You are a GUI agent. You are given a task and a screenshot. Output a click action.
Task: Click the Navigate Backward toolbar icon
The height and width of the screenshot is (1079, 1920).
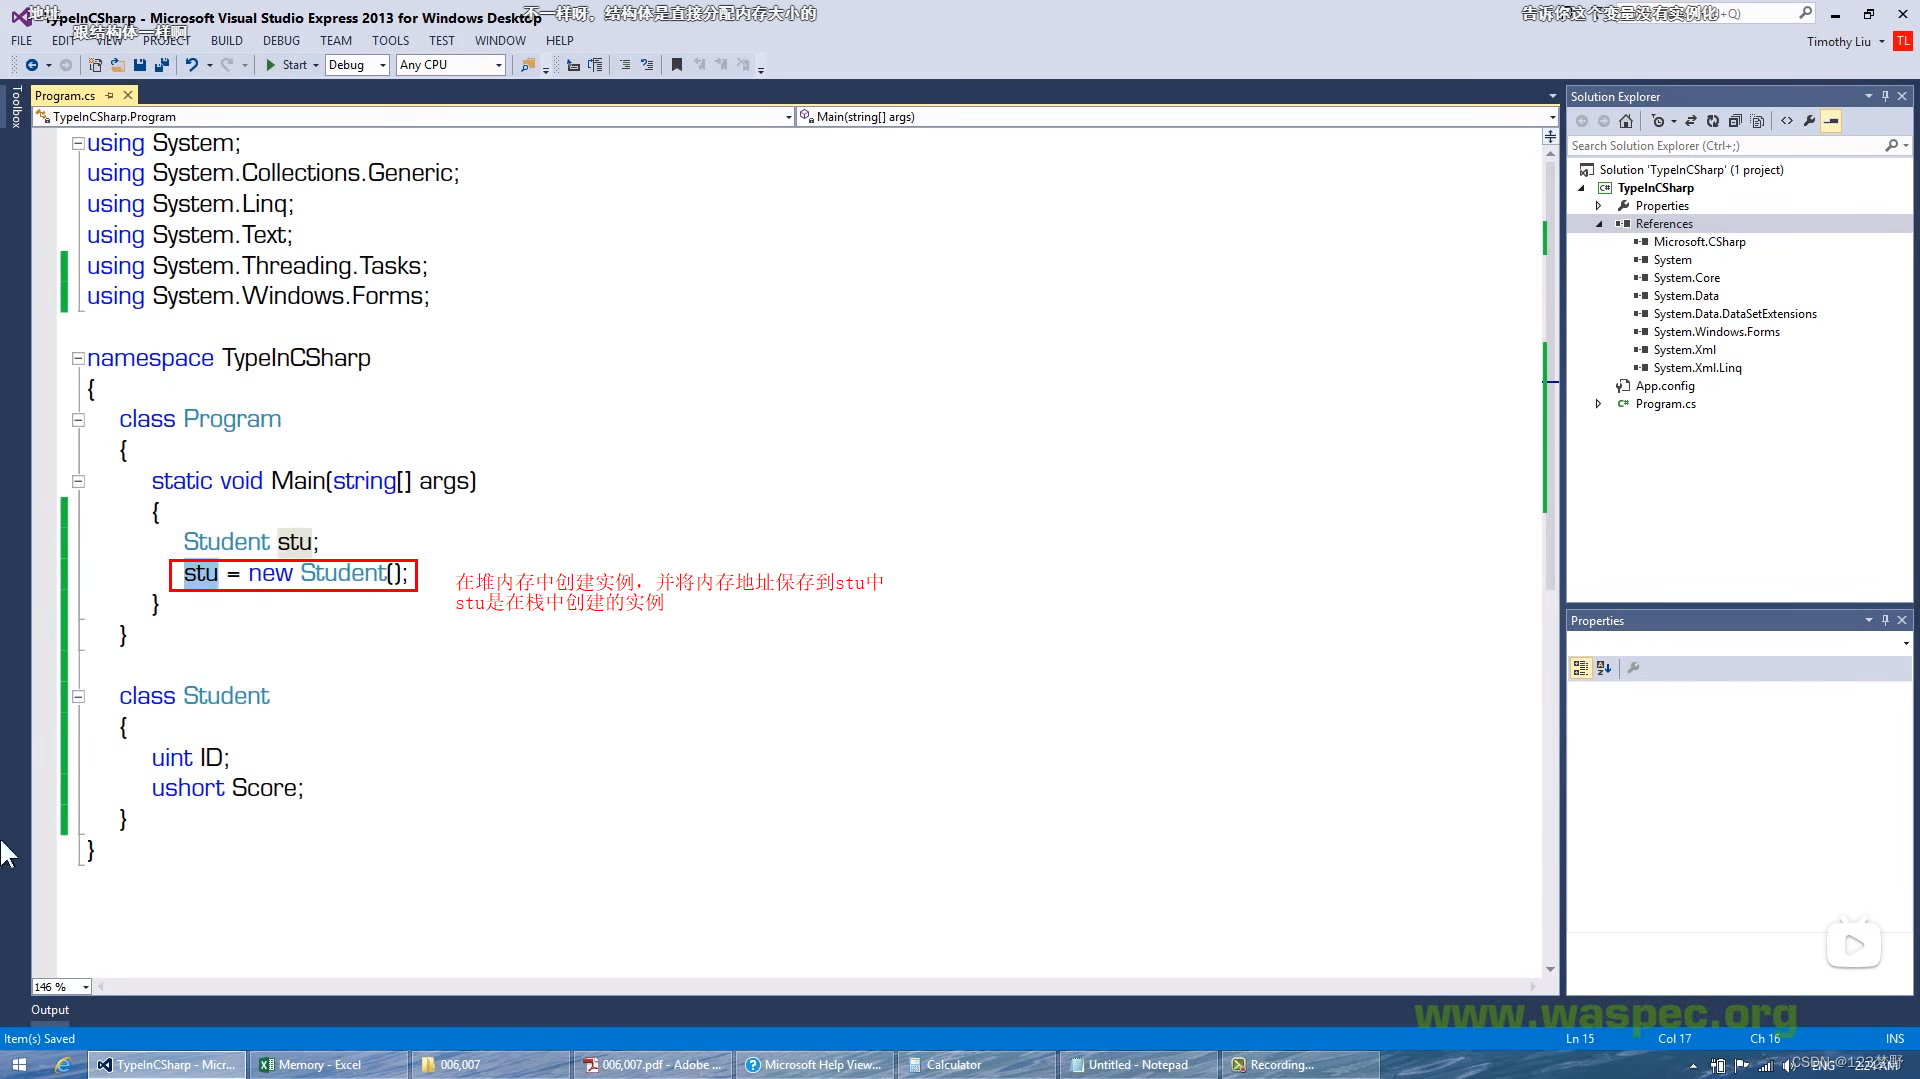[32, 65]
